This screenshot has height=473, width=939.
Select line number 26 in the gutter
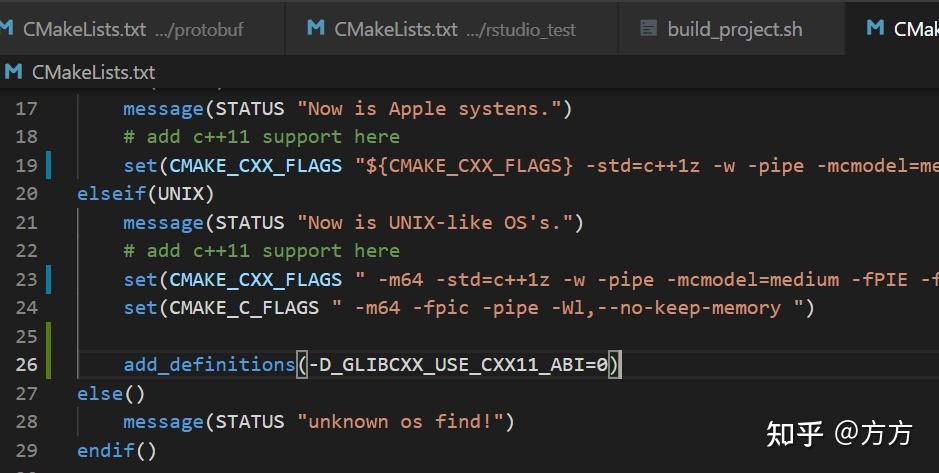[27, 365]
